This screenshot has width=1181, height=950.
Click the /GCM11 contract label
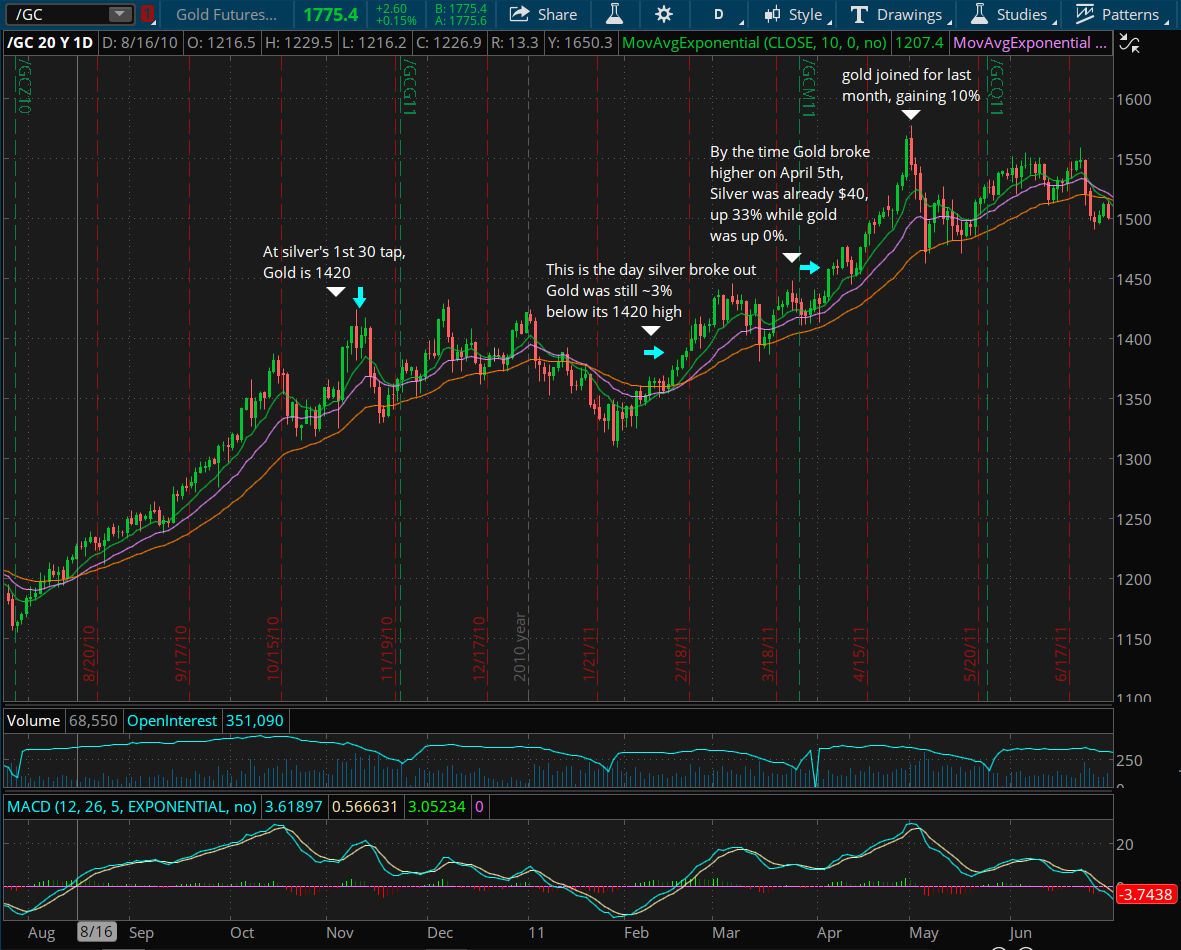coord(809,87)
